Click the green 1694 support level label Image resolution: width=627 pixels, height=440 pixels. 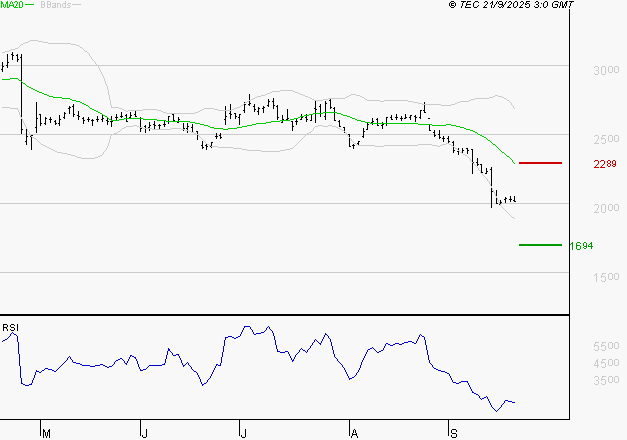tap(581, 246)
